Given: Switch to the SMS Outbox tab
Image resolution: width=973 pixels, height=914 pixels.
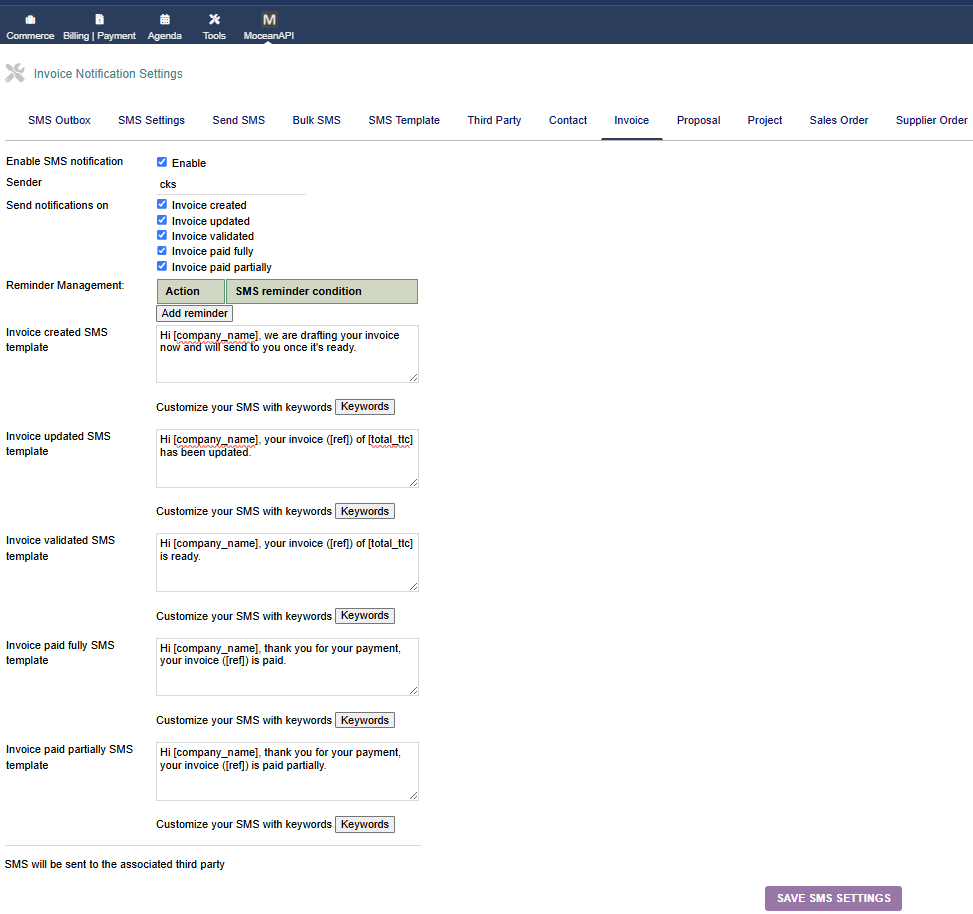Looking at the screenshot, I should click(59, 120).
